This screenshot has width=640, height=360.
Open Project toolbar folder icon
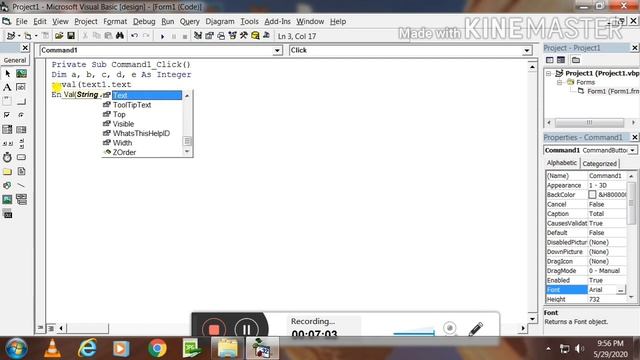point(59,36)
